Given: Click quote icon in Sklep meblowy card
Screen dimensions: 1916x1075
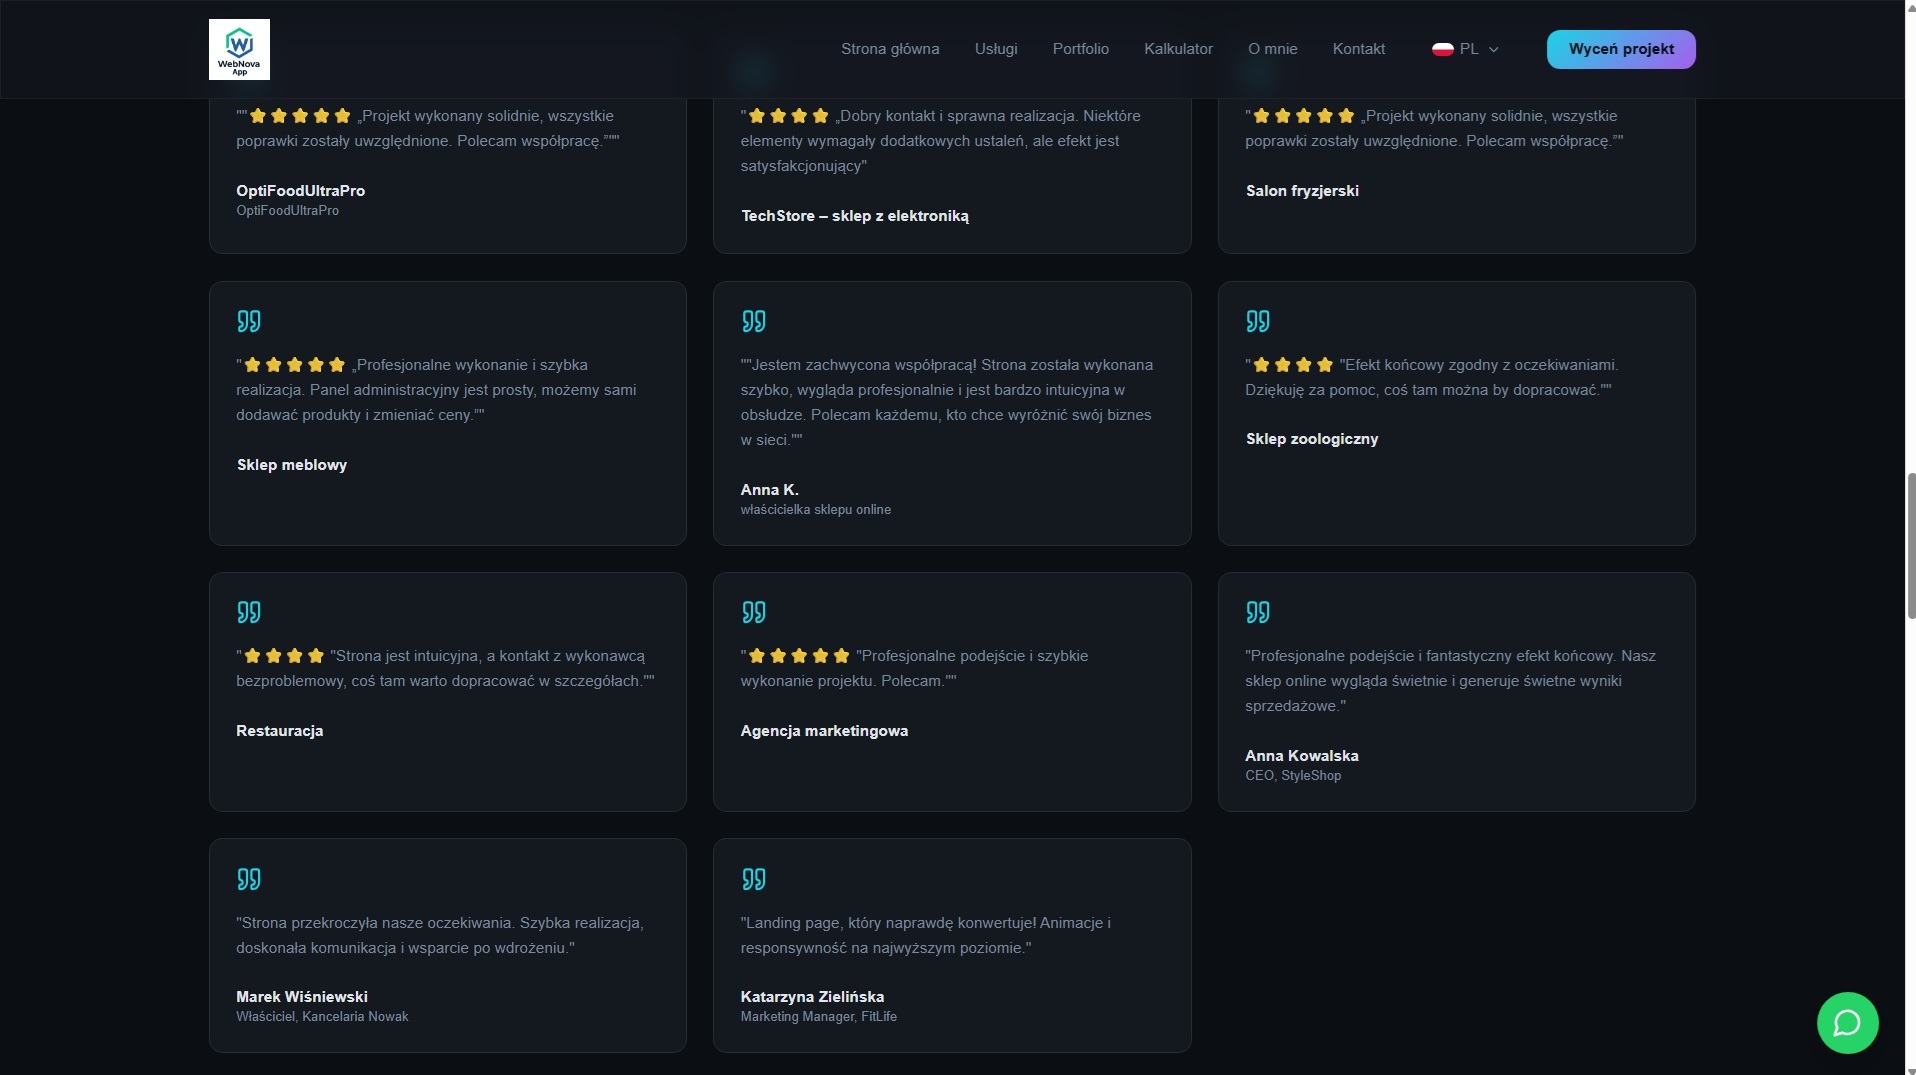Looking at the screenshot, I should coord(248,321).
